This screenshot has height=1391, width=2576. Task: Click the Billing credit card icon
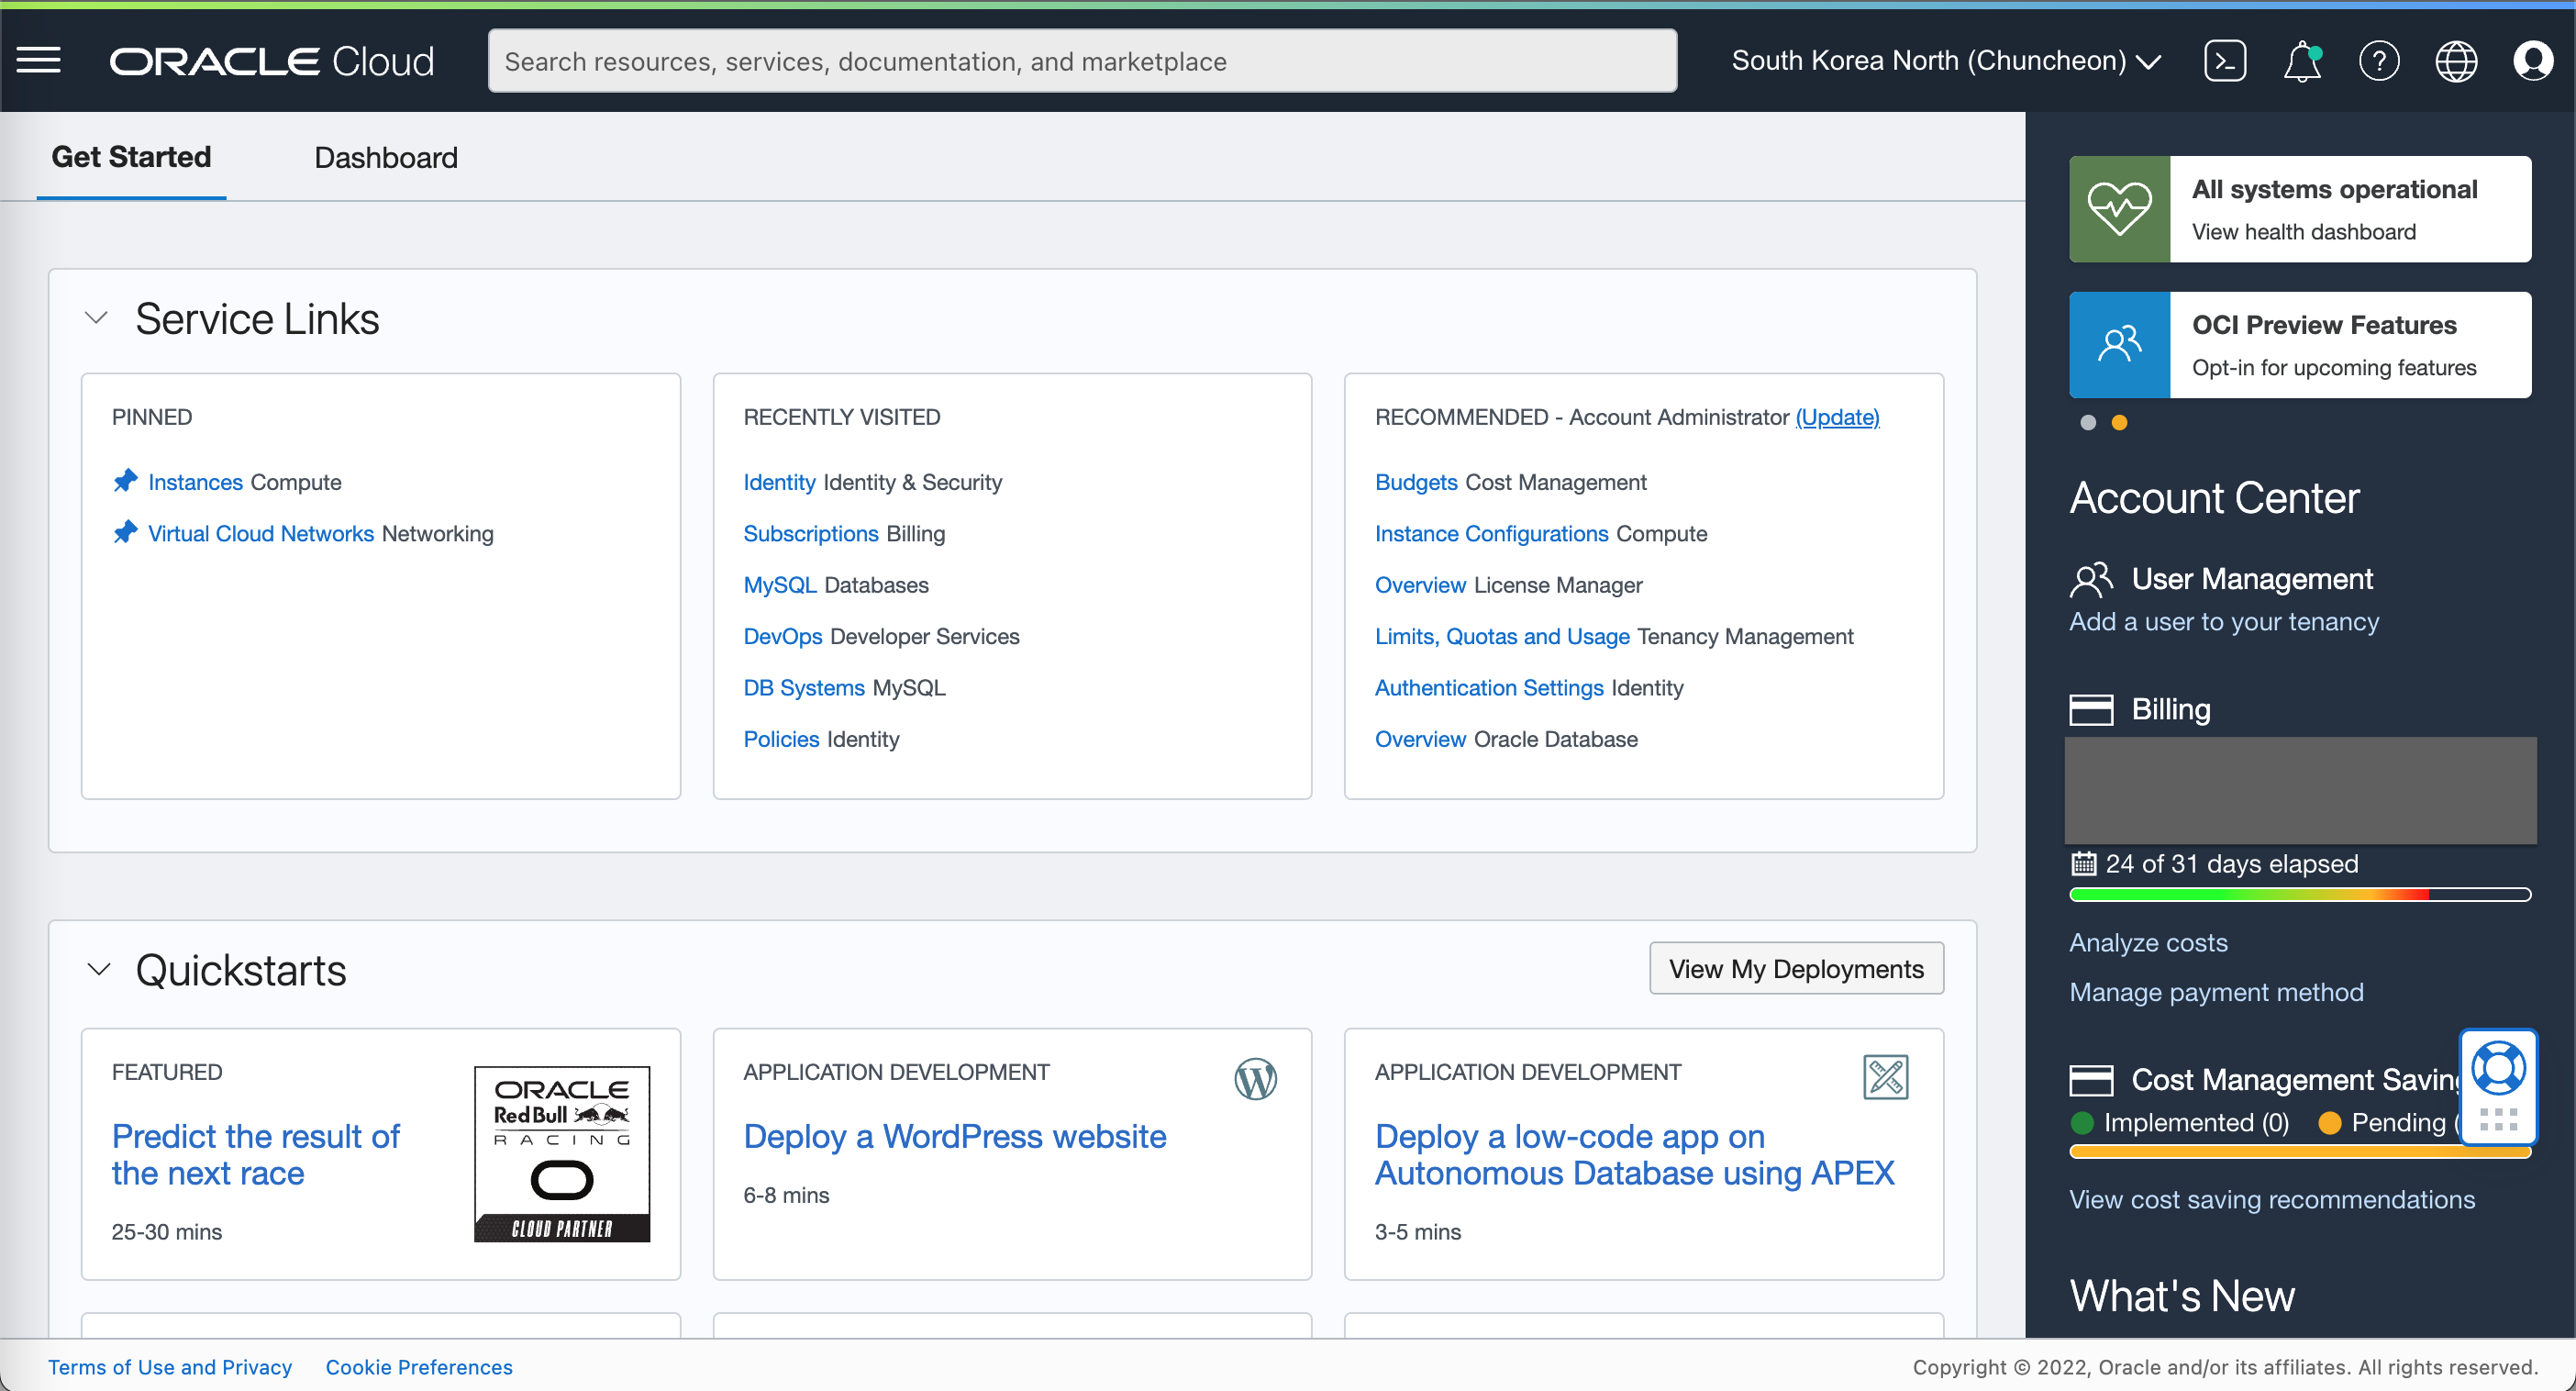click(2092, 710)
